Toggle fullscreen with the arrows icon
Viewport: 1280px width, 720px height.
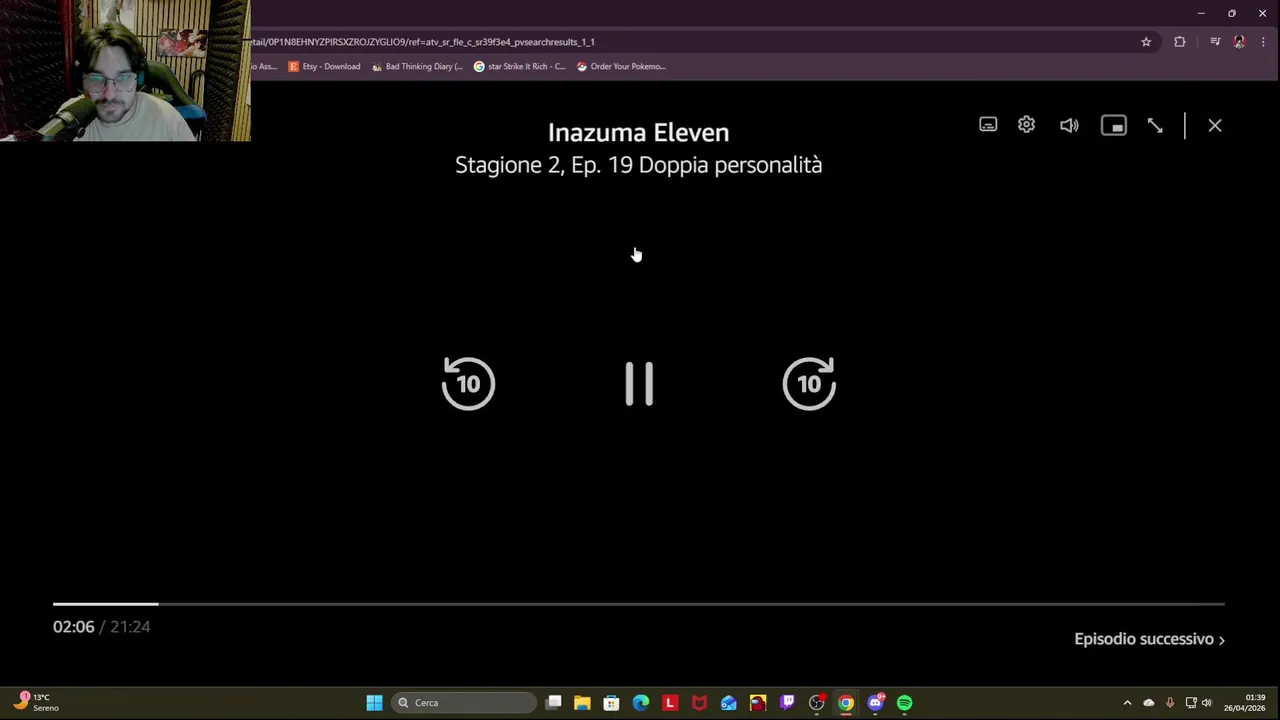[1155, 125]
